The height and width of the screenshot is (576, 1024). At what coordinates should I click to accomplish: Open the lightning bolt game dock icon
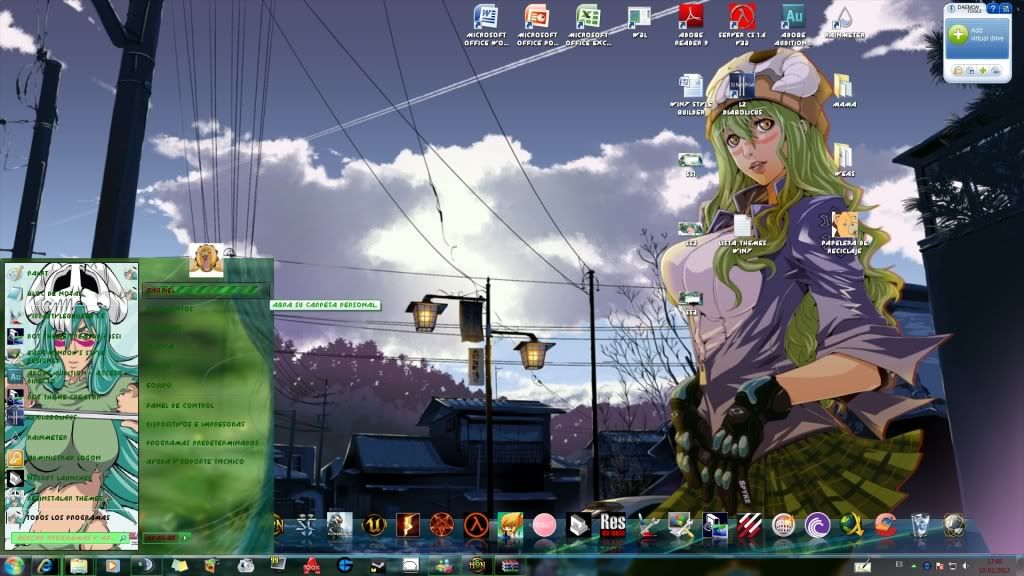408,525
